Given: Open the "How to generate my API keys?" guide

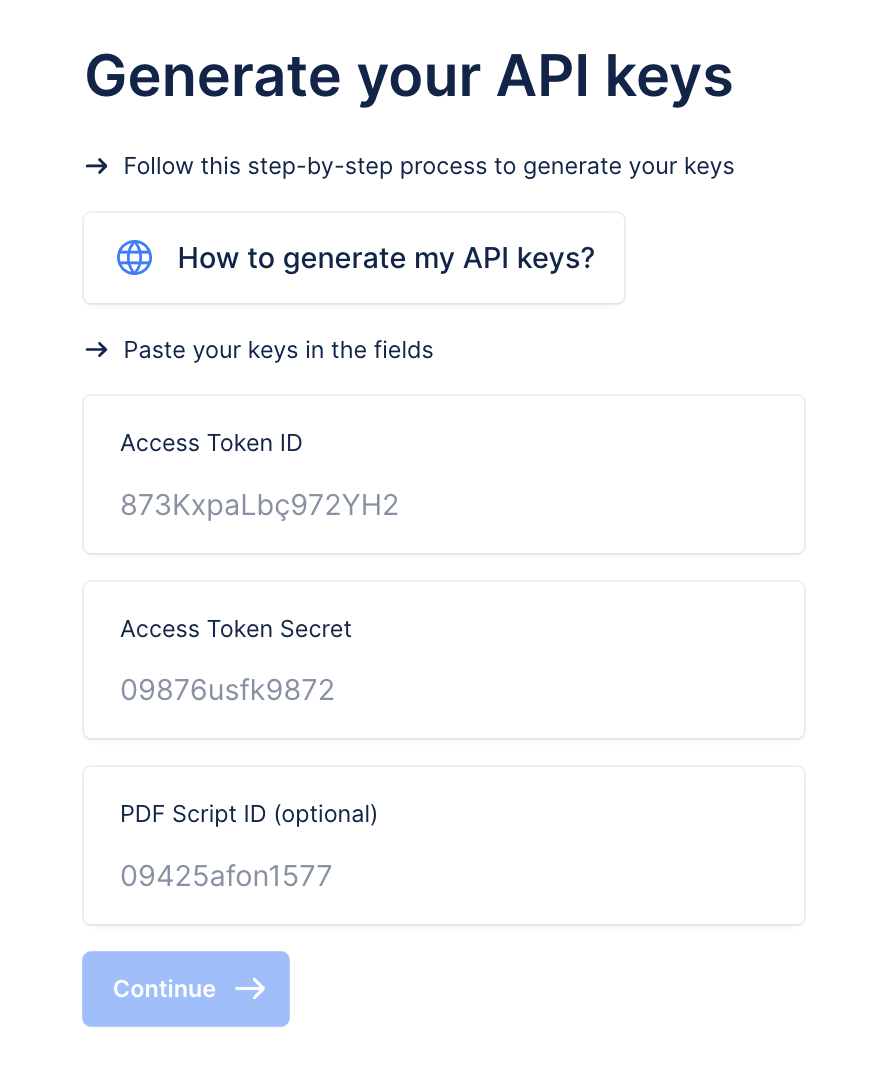Looking at the screenshot, I should pyautogui.click(x=353, y=258).
